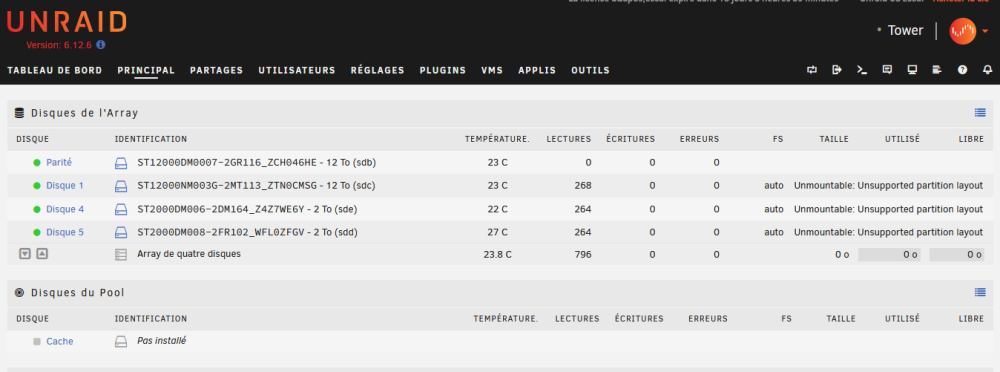Click the up arrow button in the array totals row
The width and height of the screenshot is (1000, 372).
[41, 254]
